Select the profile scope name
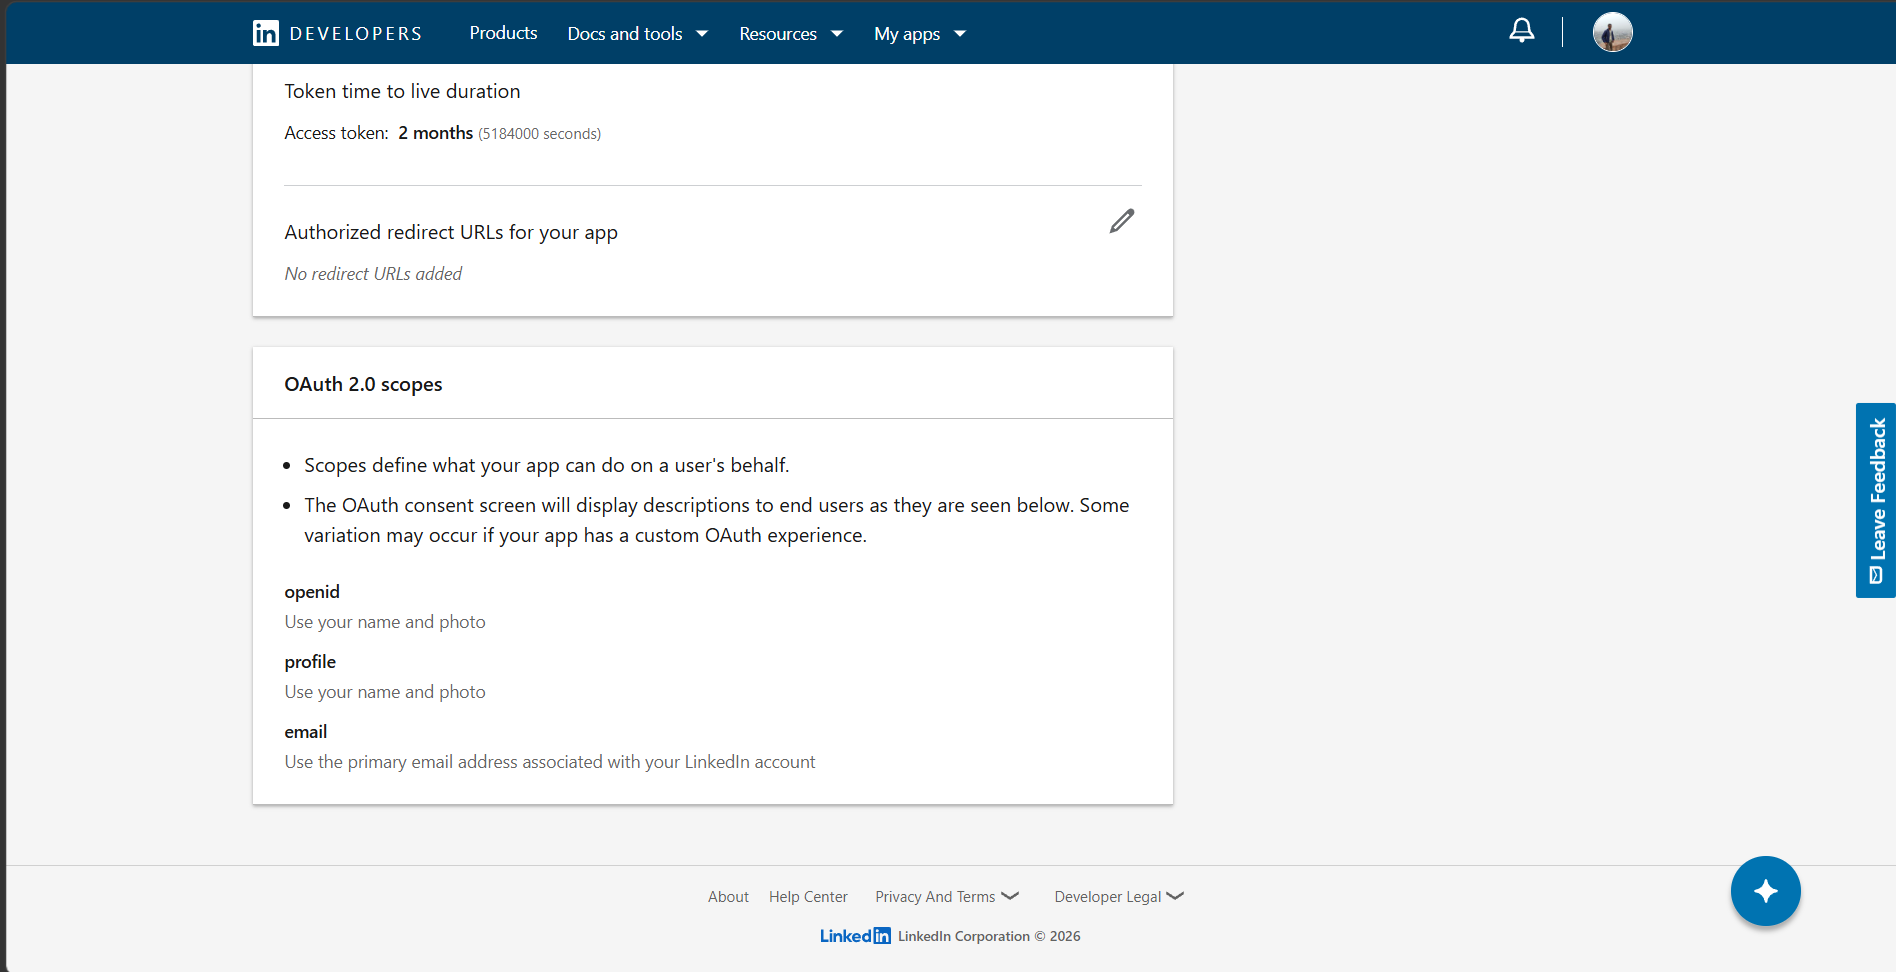The height and width of the screenshot is (972, 1896). coord(310,662)
